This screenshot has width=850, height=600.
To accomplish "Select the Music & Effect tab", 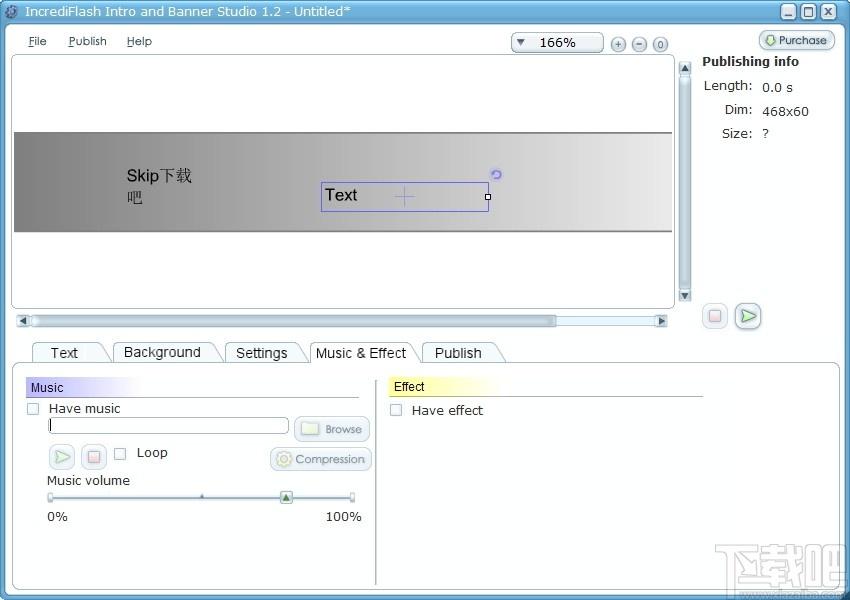I will (363, 353).
